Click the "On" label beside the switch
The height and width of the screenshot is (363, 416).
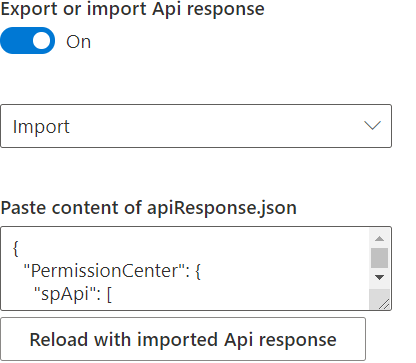point(78,42)
